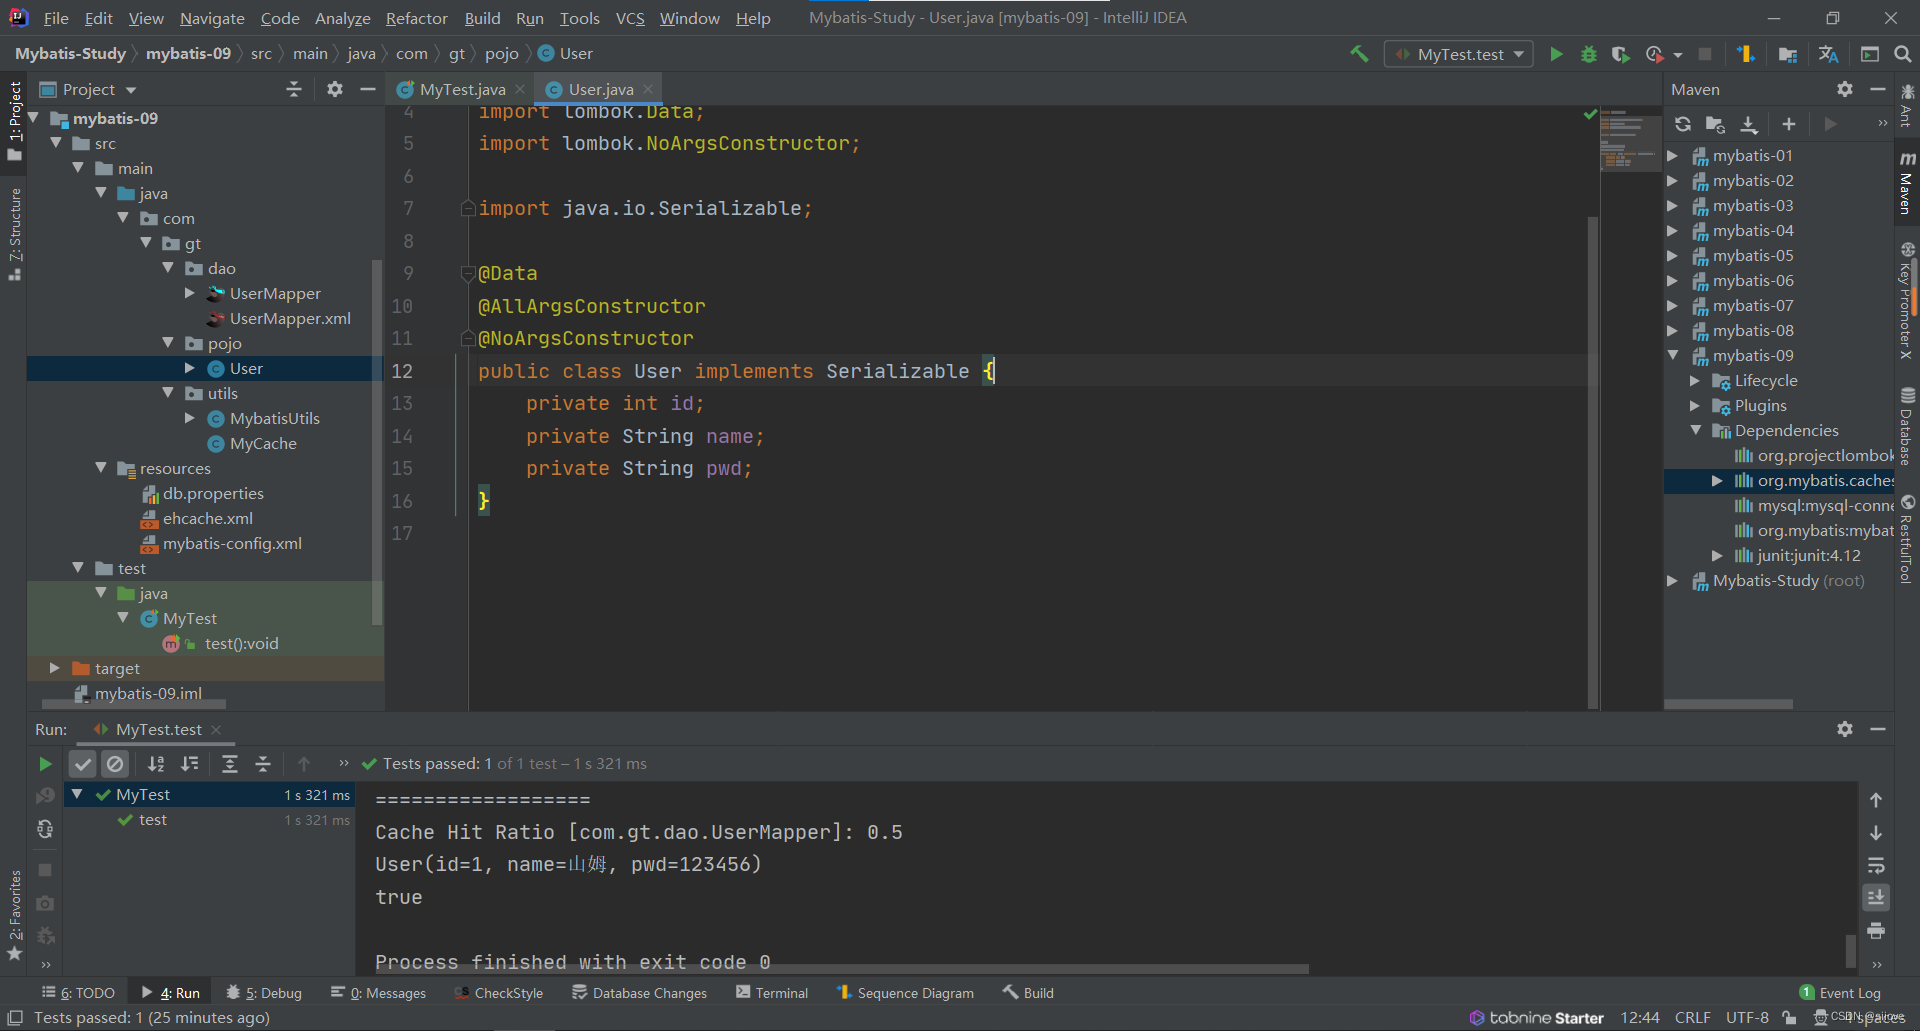The height and width of the screenshot is (1031, 1920).
Task: Run MyTest.test with the green play button
Action: [x=1556, y=54]
